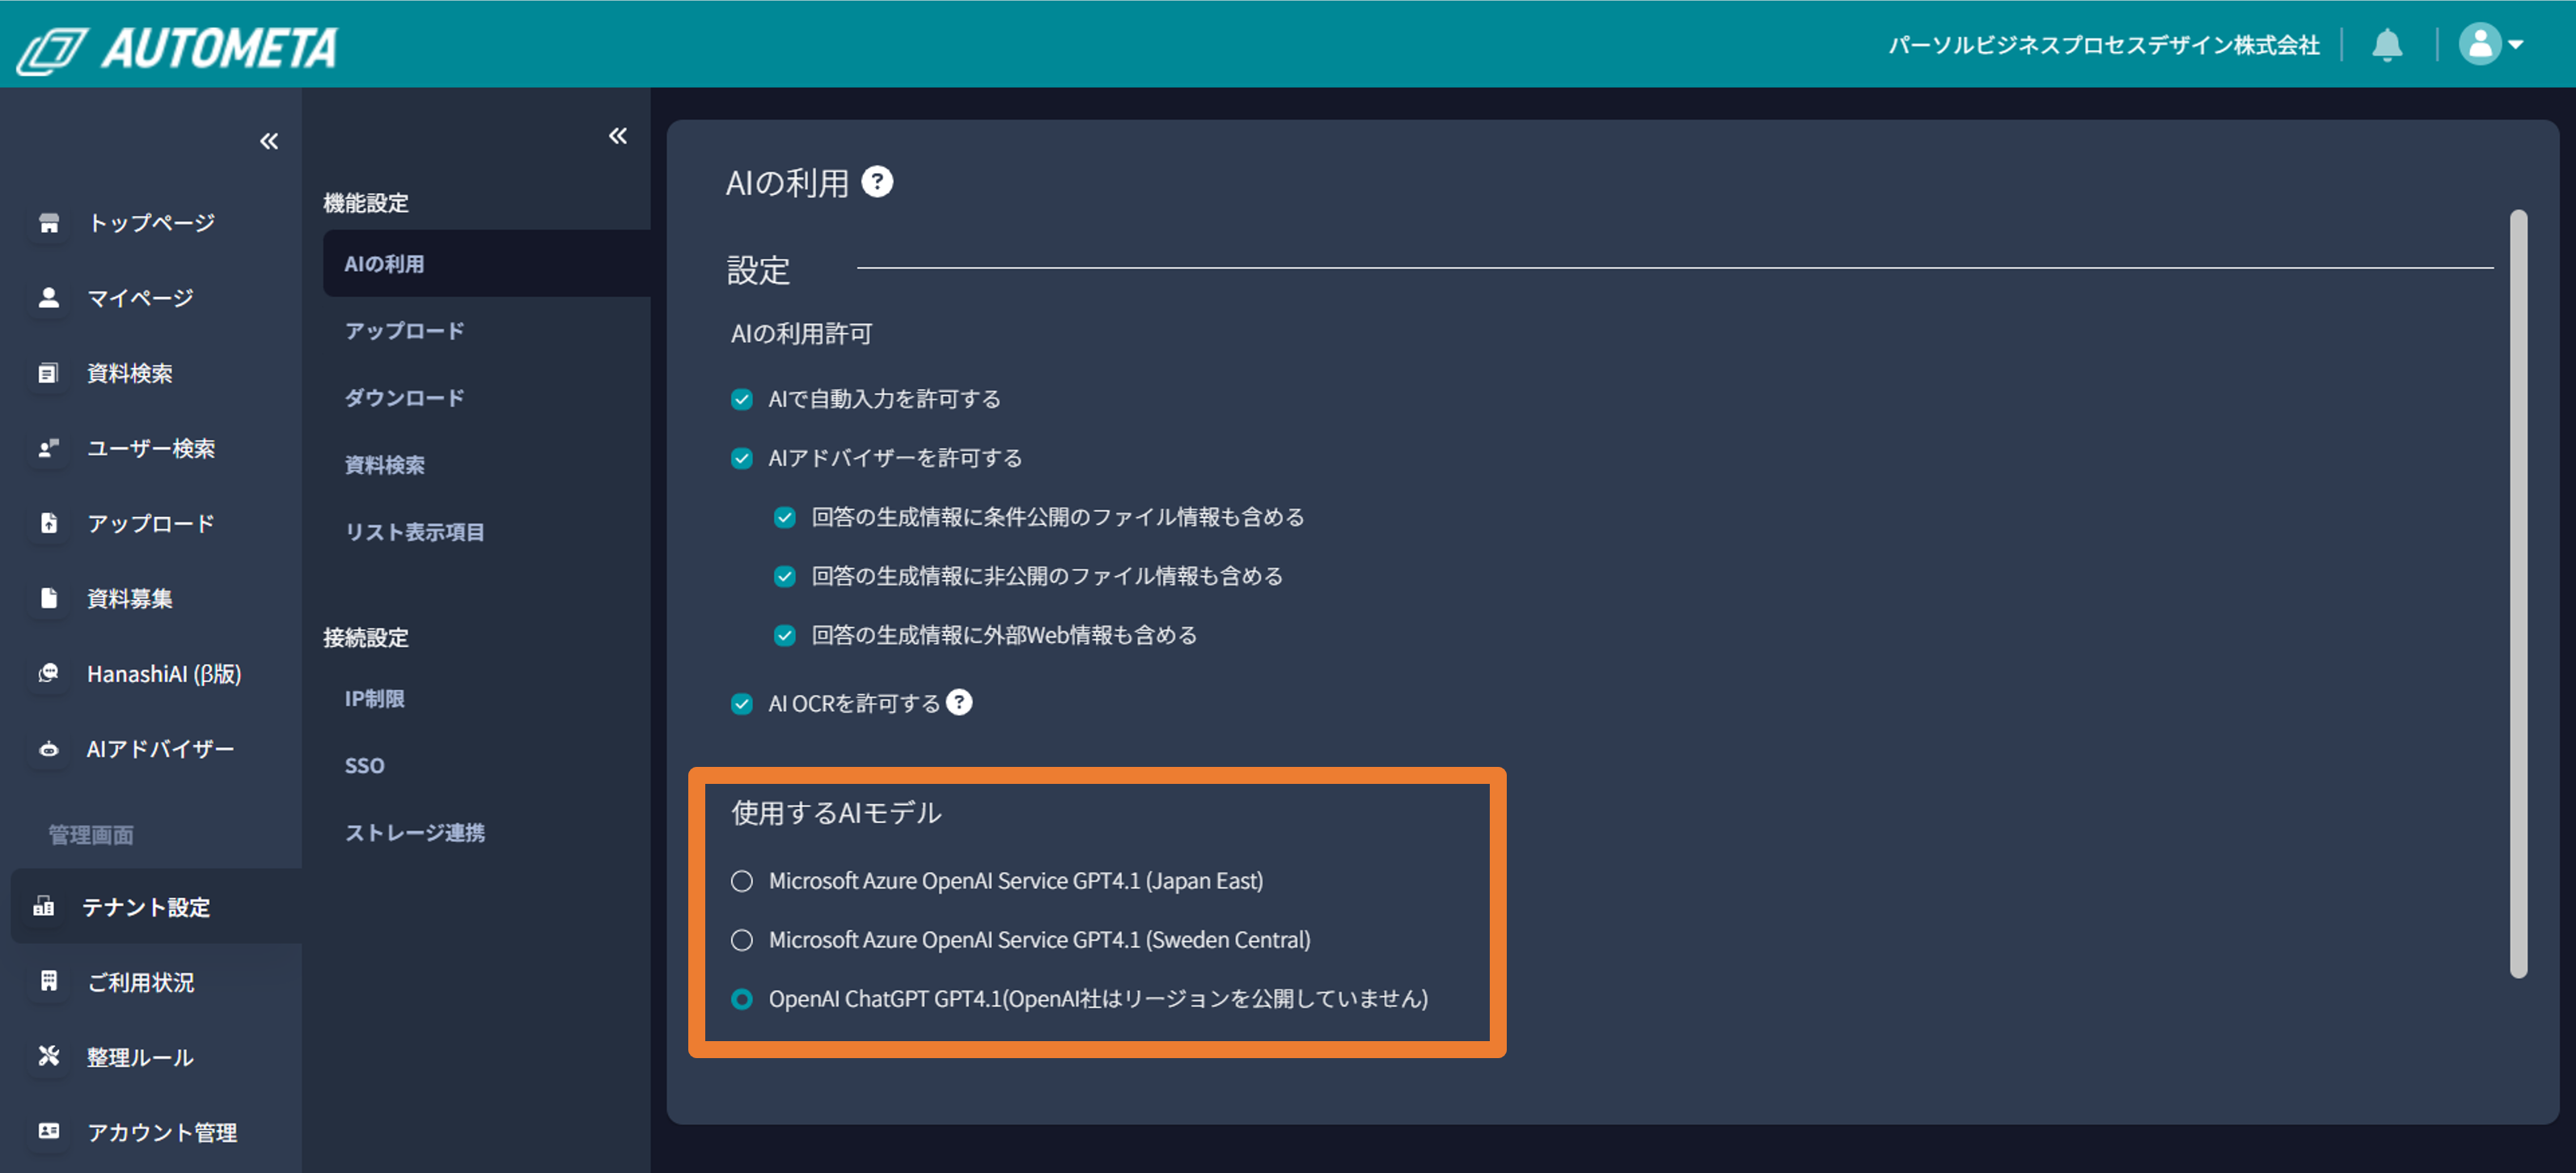Screen dimensions: 2576x1173
Task: Open HanashiAI (β版) page
Action: (164, 674)
